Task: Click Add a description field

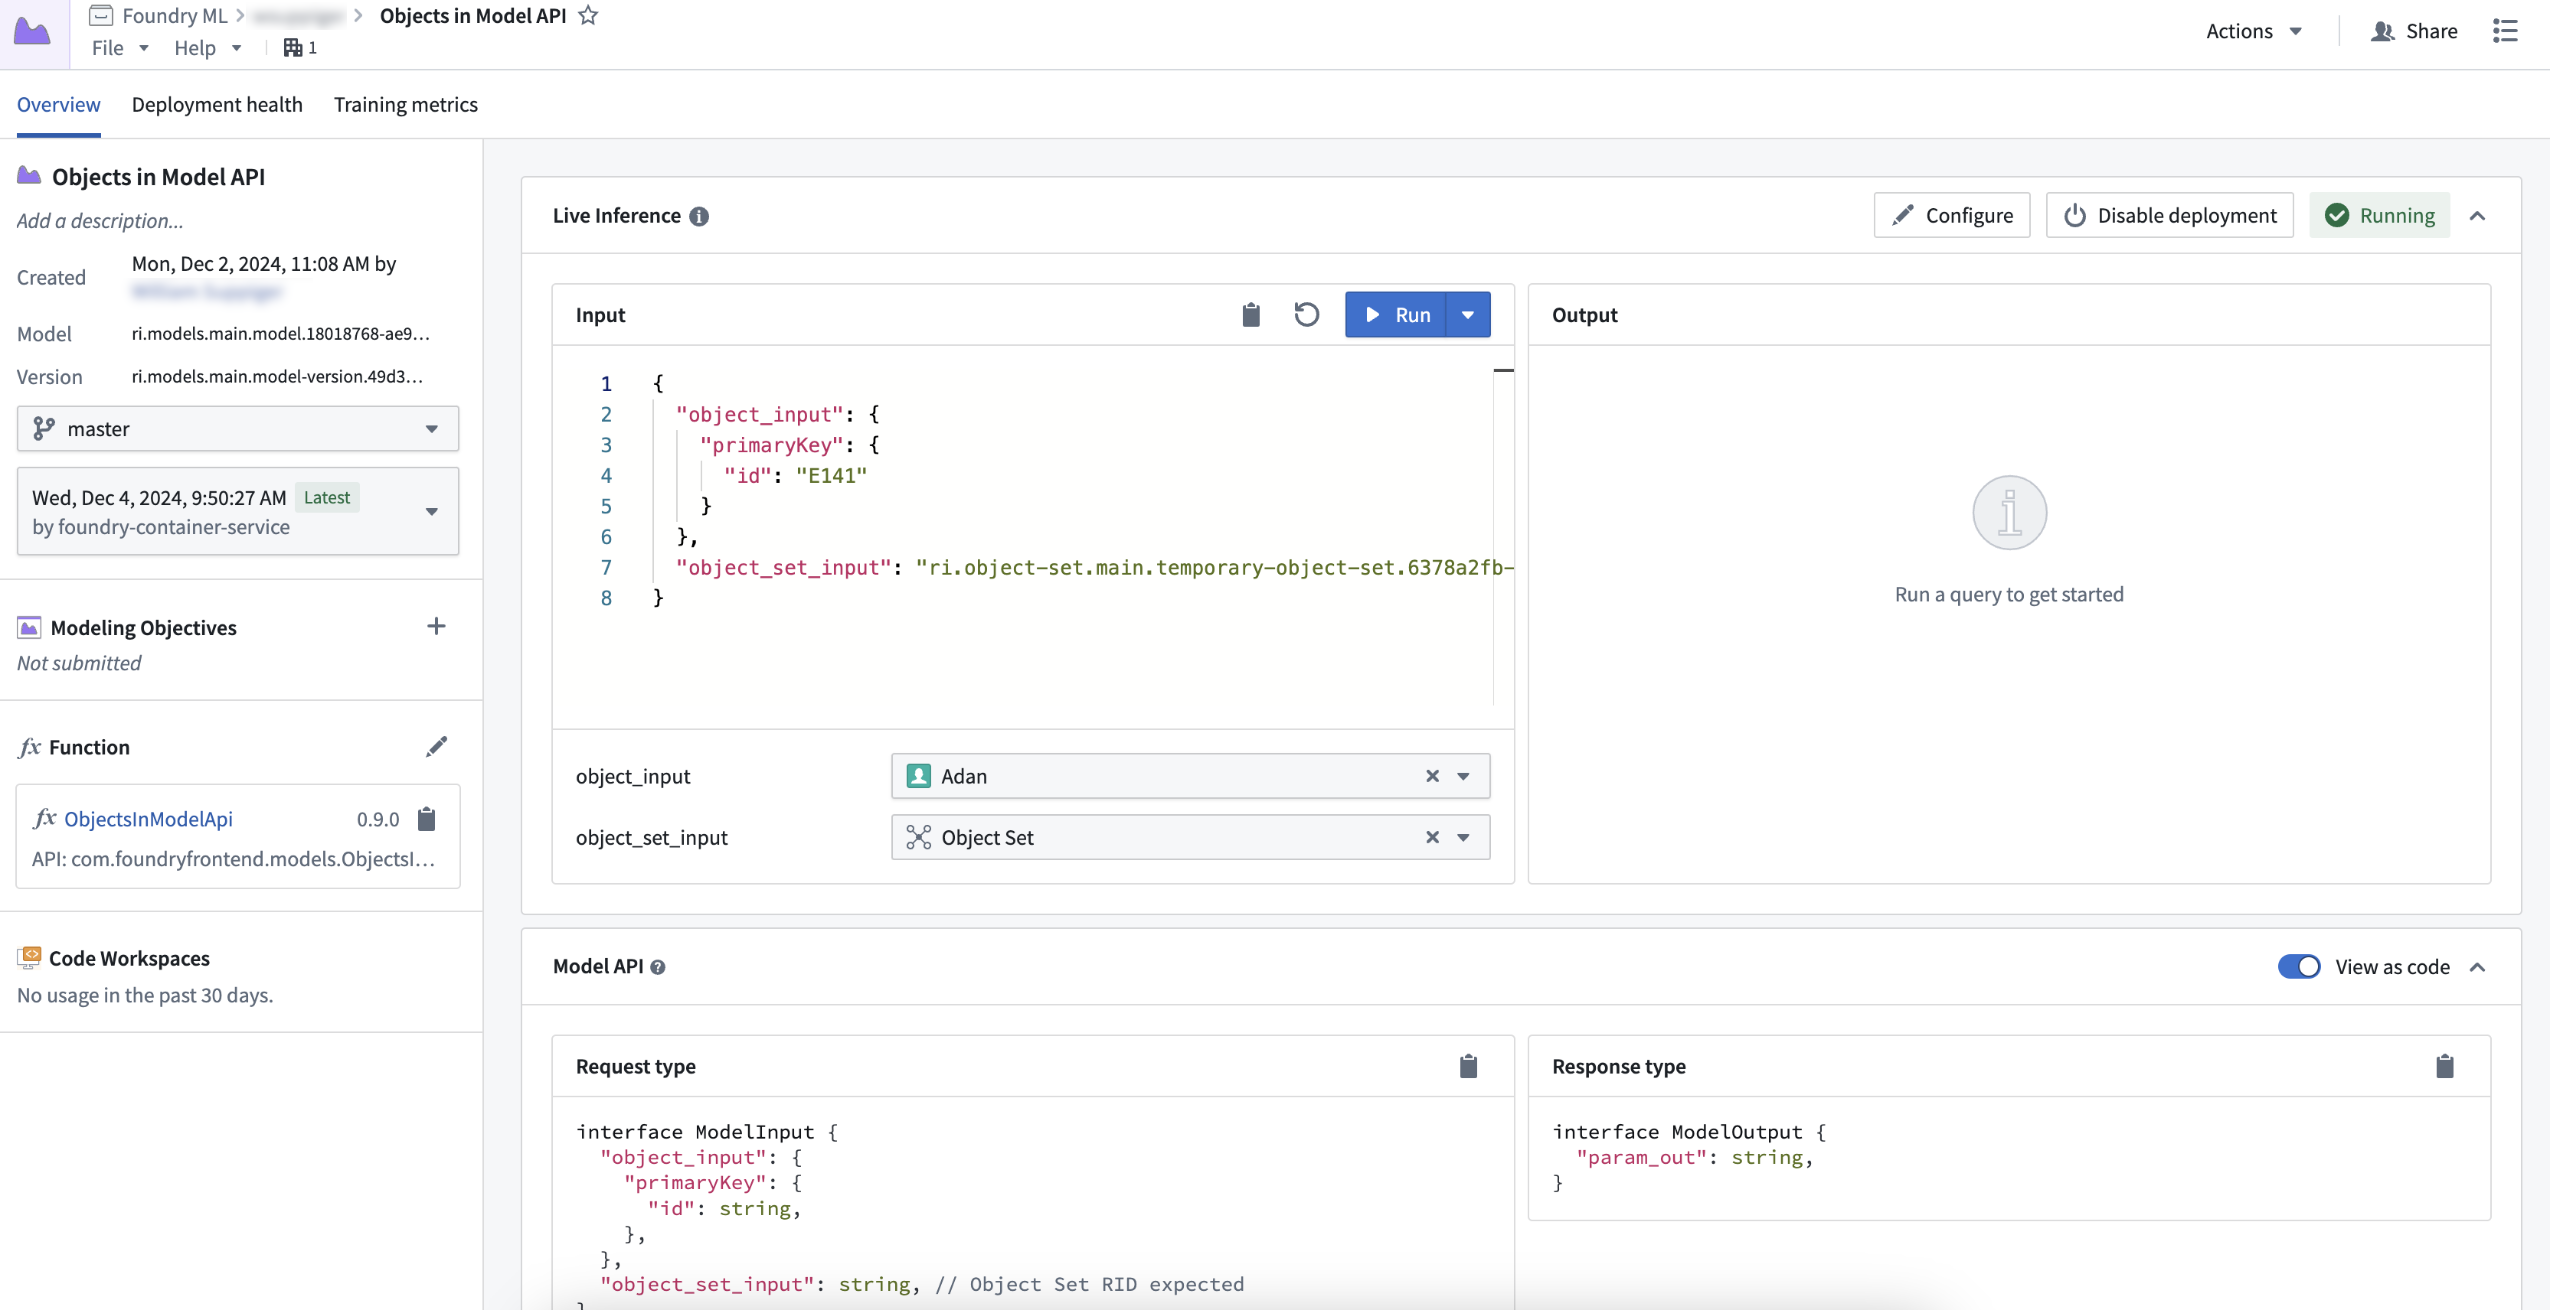Action: pos(100,221)
